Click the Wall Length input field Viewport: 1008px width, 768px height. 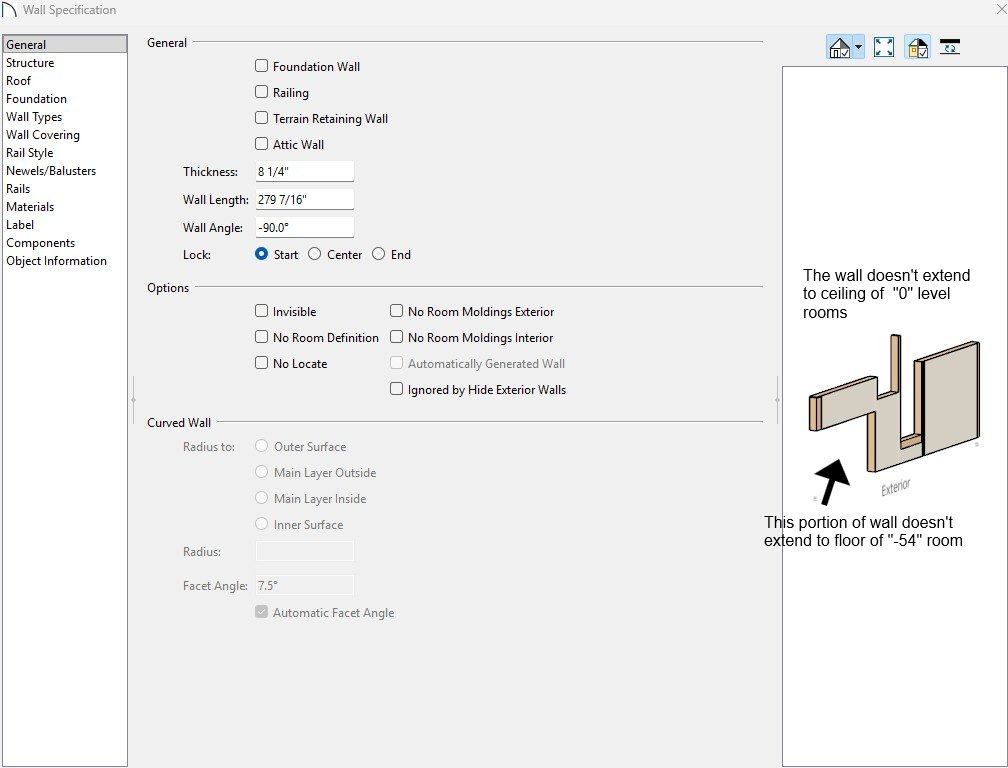click(304, 200)
